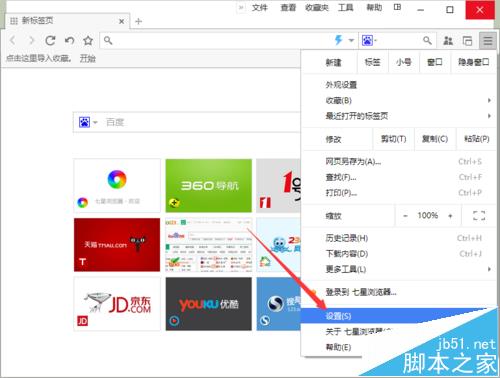
Task: Click the user accounts icon in toolbar
Action: [448, 41]
